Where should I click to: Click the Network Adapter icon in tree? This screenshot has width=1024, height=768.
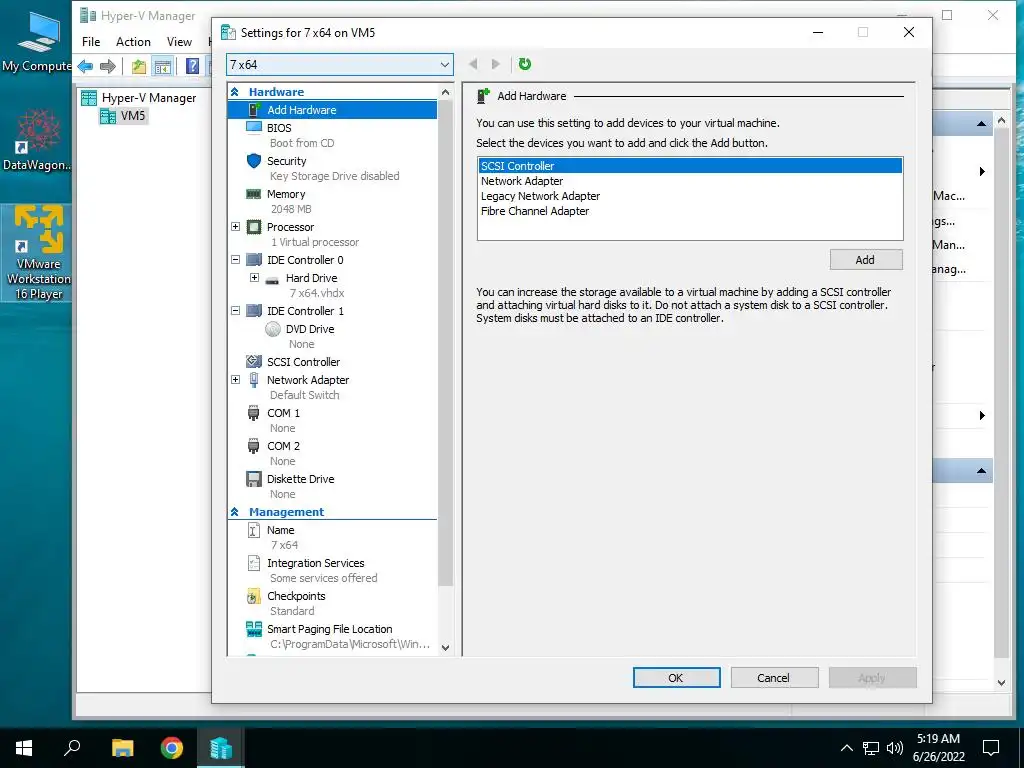point(254,380)
